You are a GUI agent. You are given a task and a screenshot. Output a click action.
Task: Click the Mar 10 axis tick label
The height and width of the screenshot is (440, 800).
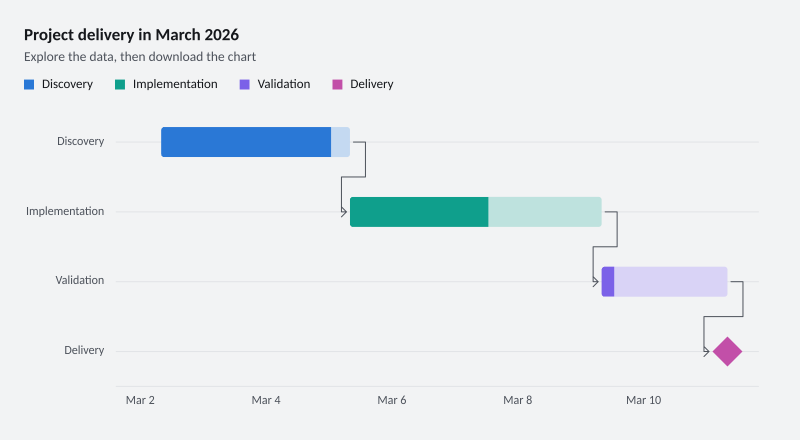(643, 400)
